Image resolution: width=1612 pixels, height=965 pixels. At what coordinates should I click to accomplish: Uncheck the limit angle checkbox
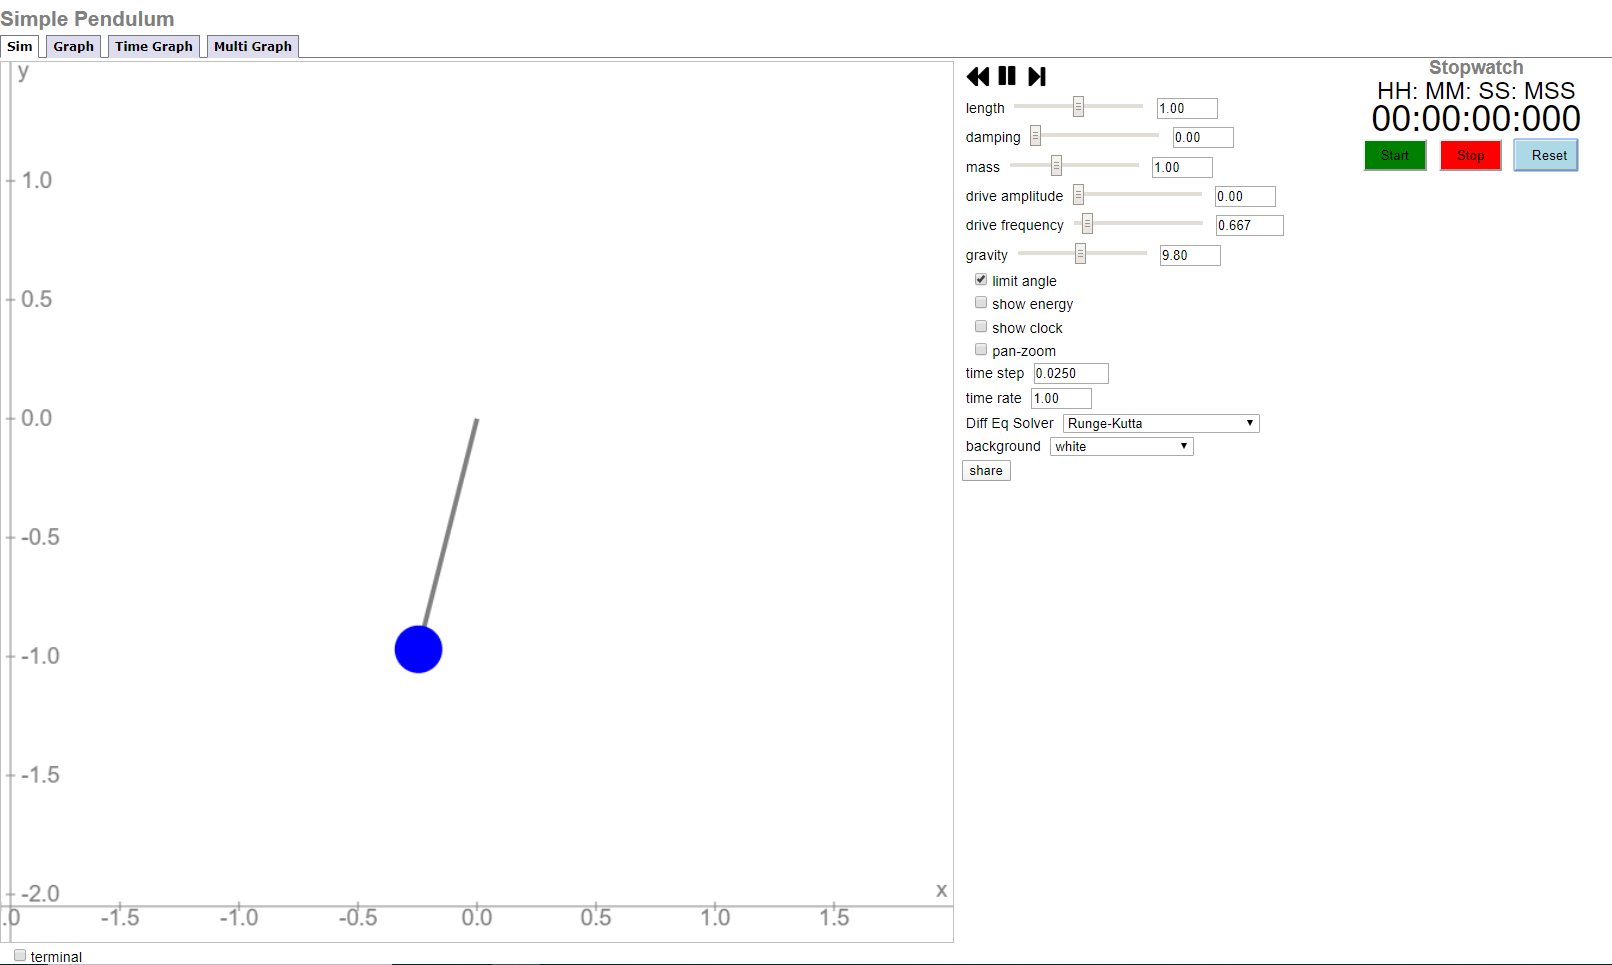(981, 279)
